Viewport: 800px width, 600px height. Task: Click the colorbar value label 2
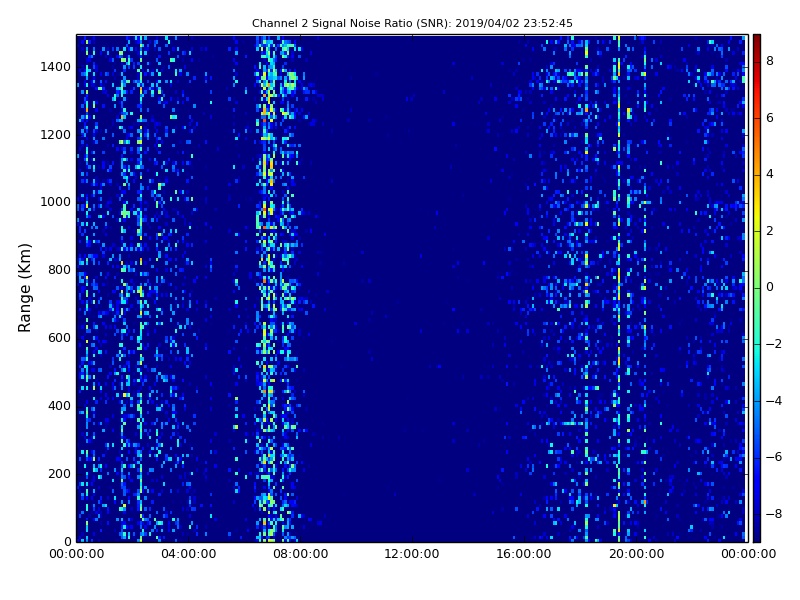coord(770,231)
